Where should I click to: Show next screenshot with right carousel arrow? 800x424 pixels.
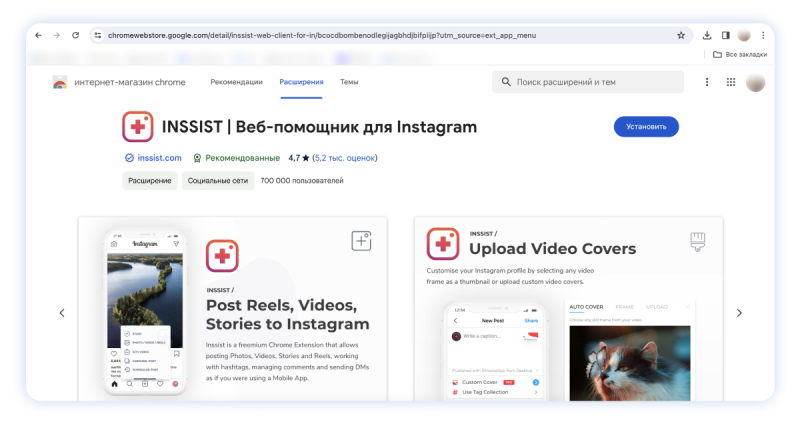click(x=739, y=313)
